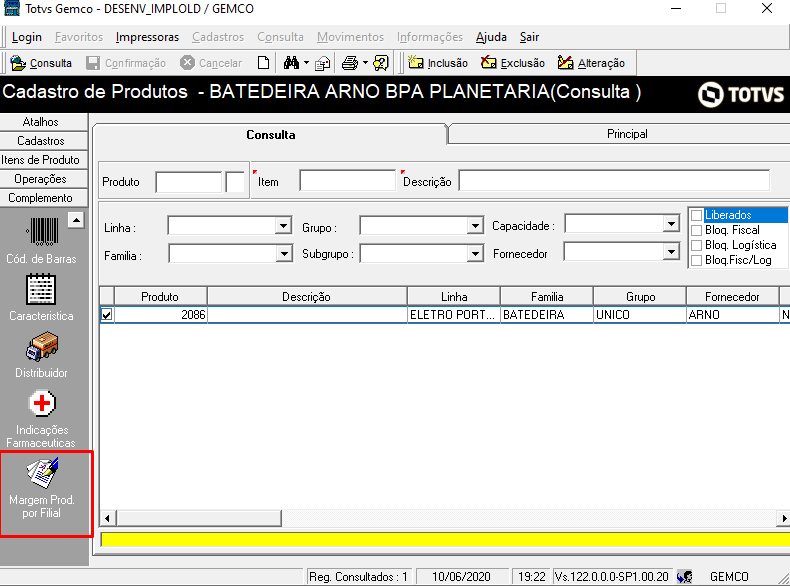Open Cód. de Barras barcode shortcut
Screen dimensions: 790x586
click(41, 241)
